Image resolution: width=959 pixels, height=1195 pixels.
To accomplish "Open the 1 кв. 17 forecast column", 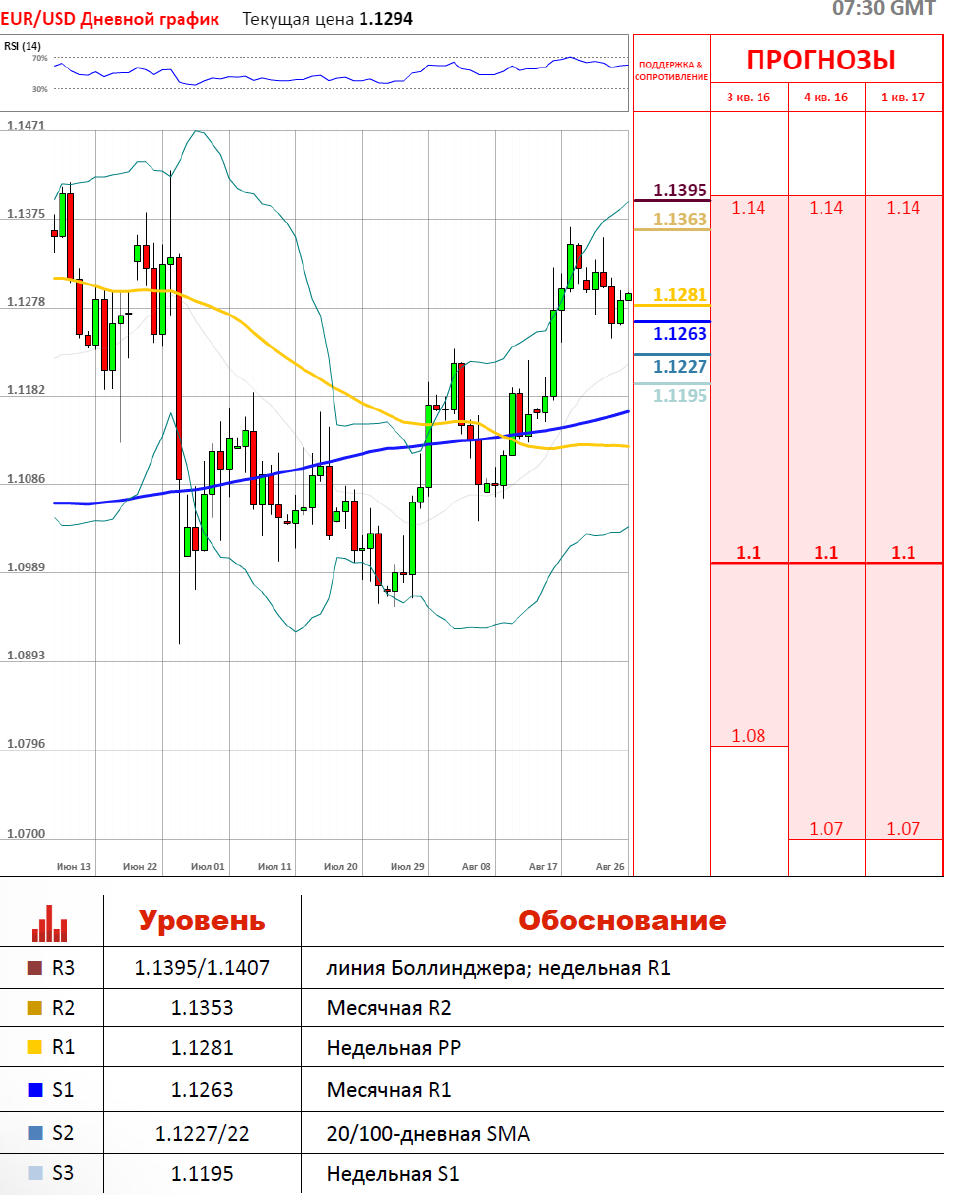I will (903, 97).
